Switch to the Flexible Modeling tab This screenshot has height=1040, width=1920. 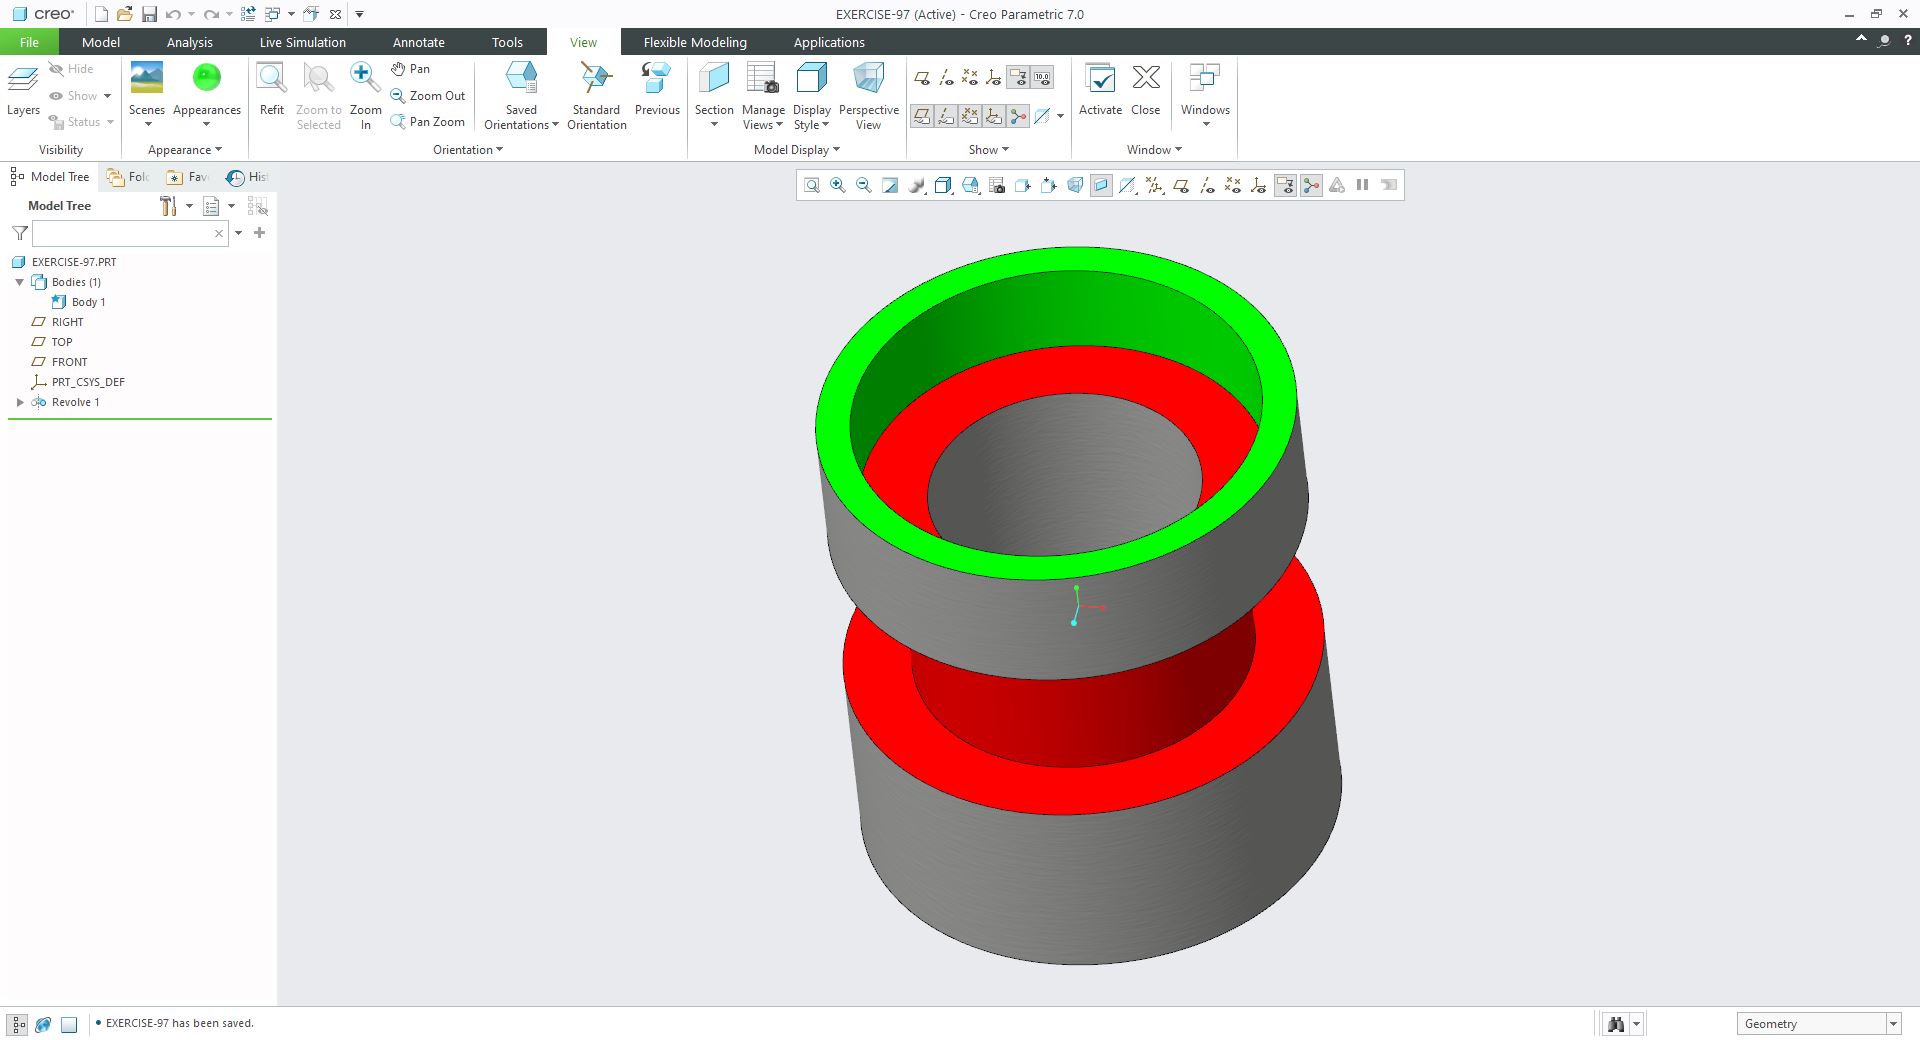point(695,42)
